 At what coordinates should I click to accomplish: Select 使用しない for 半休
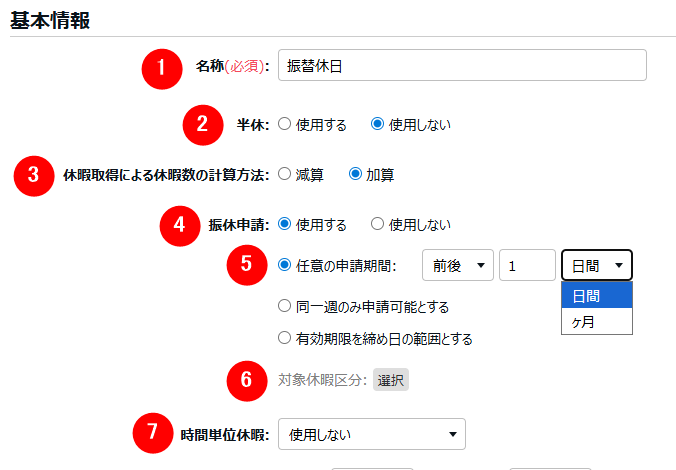click(x=377, y=125)
